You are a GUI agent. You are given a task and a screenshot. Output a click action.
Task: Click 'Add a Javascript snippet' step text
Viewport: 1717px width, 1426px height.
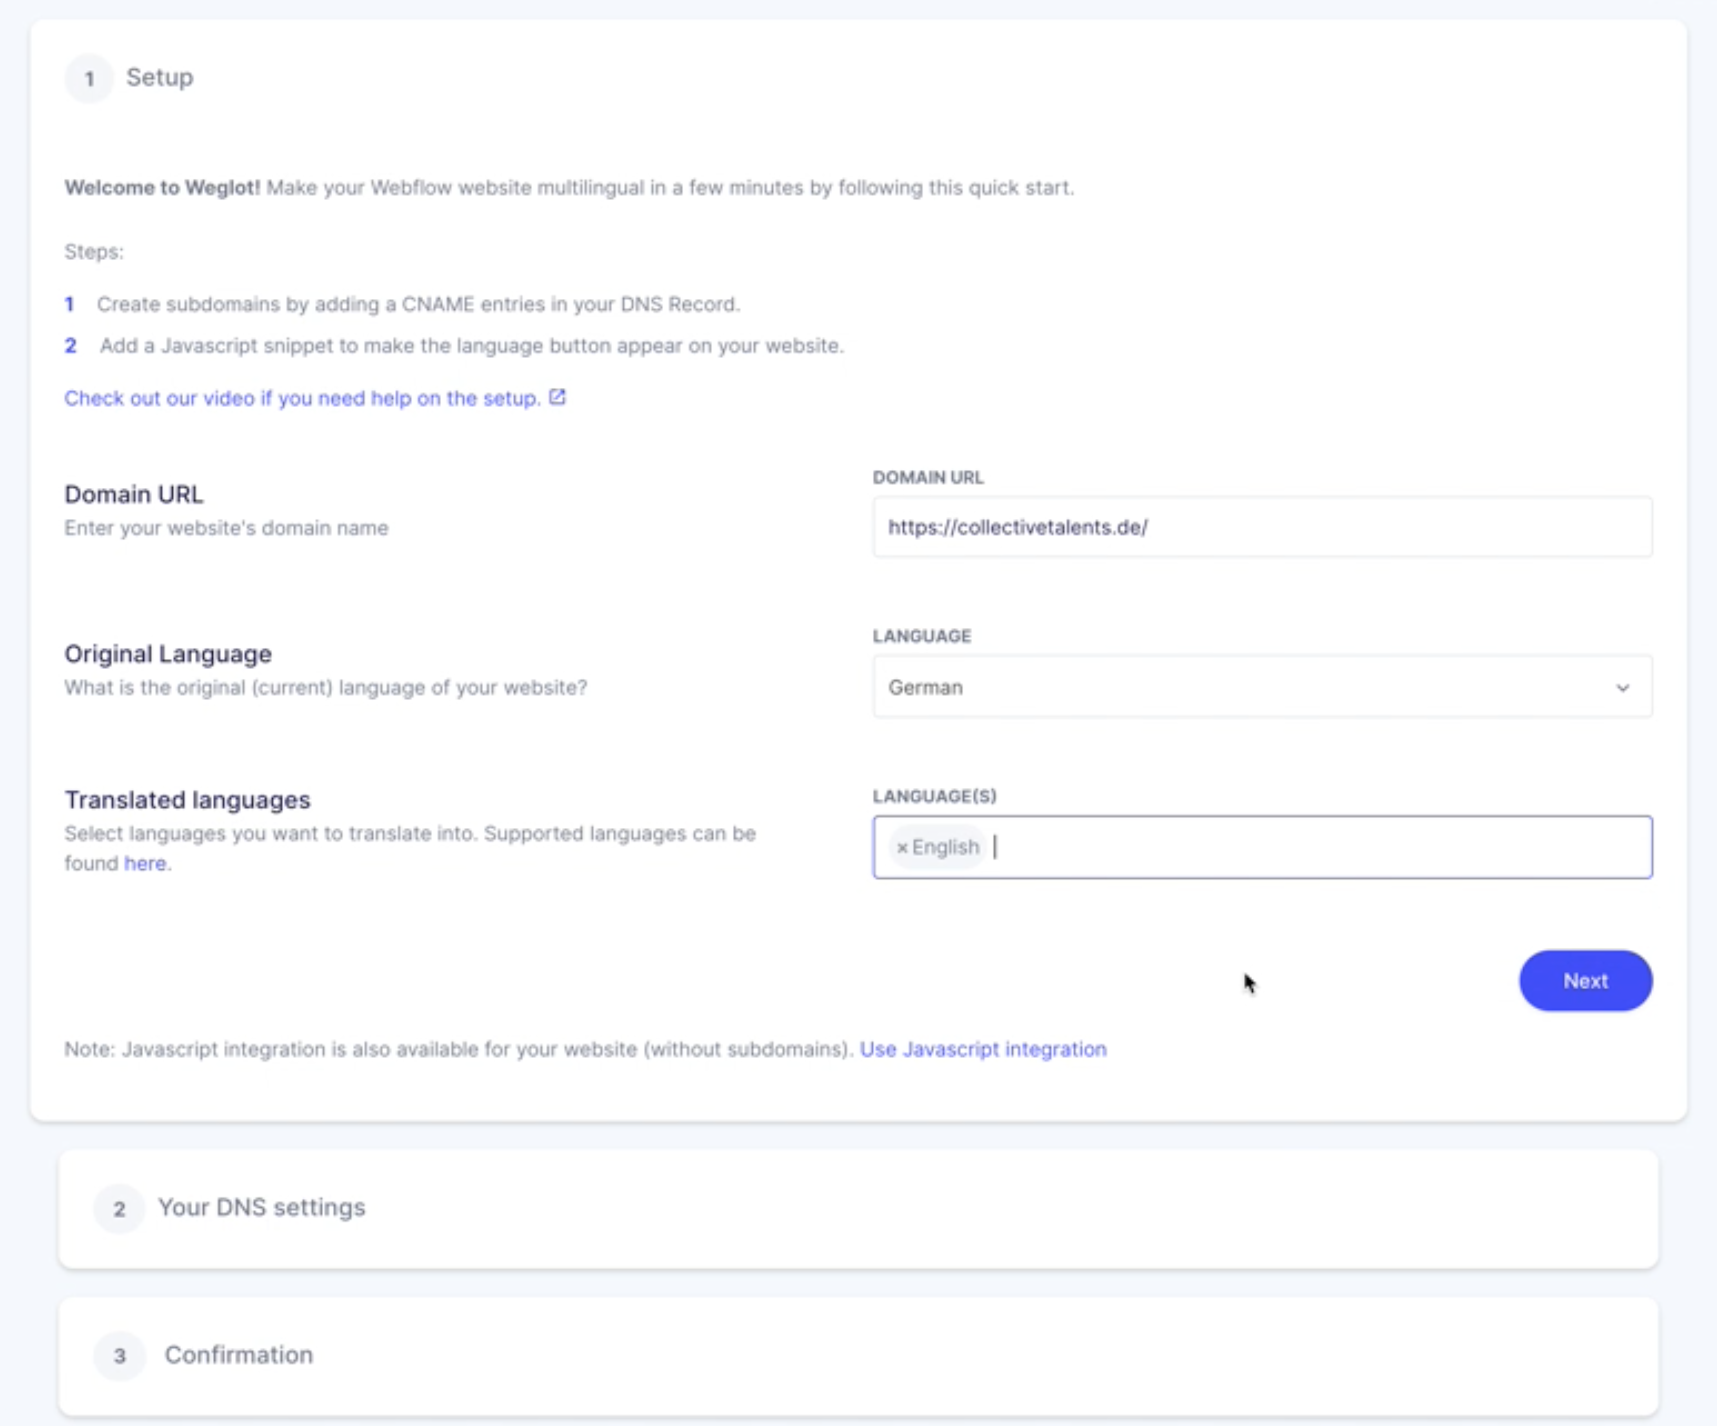471,346
